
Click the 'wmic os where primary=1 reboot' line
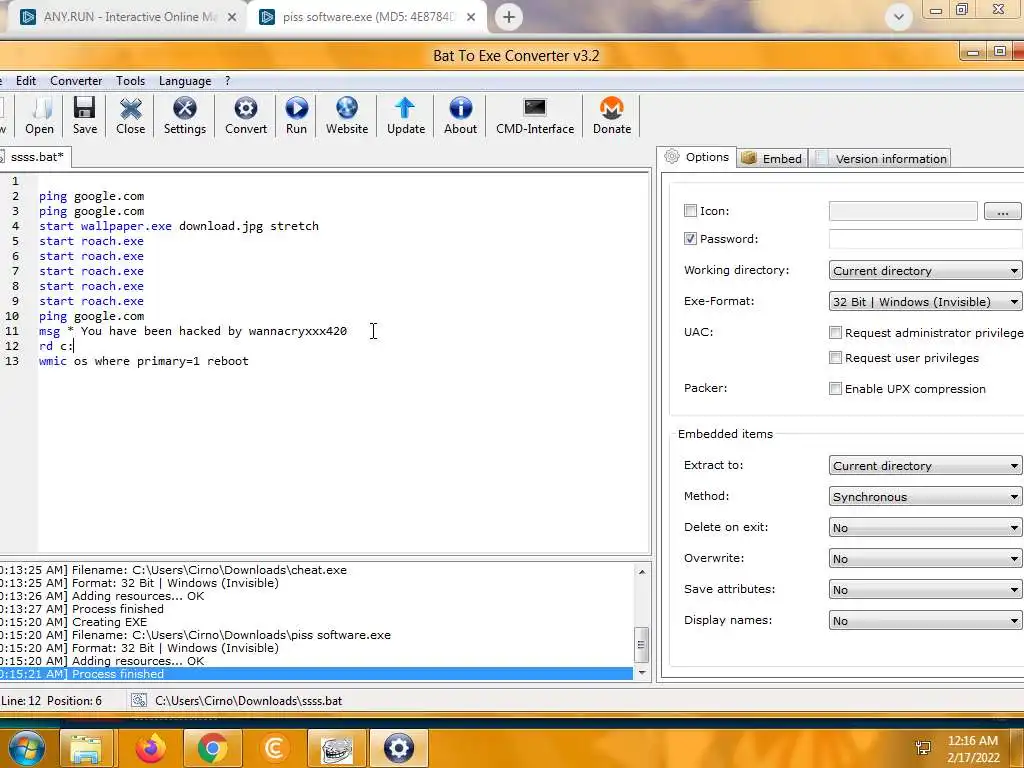(144, 361)
